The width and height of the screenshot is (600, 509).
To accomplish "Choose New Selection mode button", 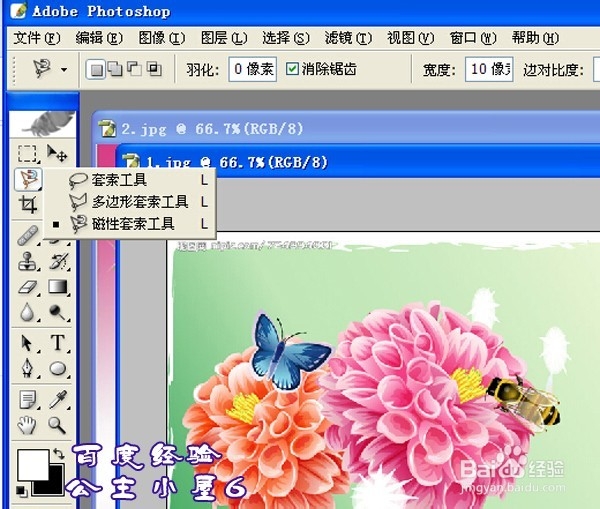I will pos(96,69).
